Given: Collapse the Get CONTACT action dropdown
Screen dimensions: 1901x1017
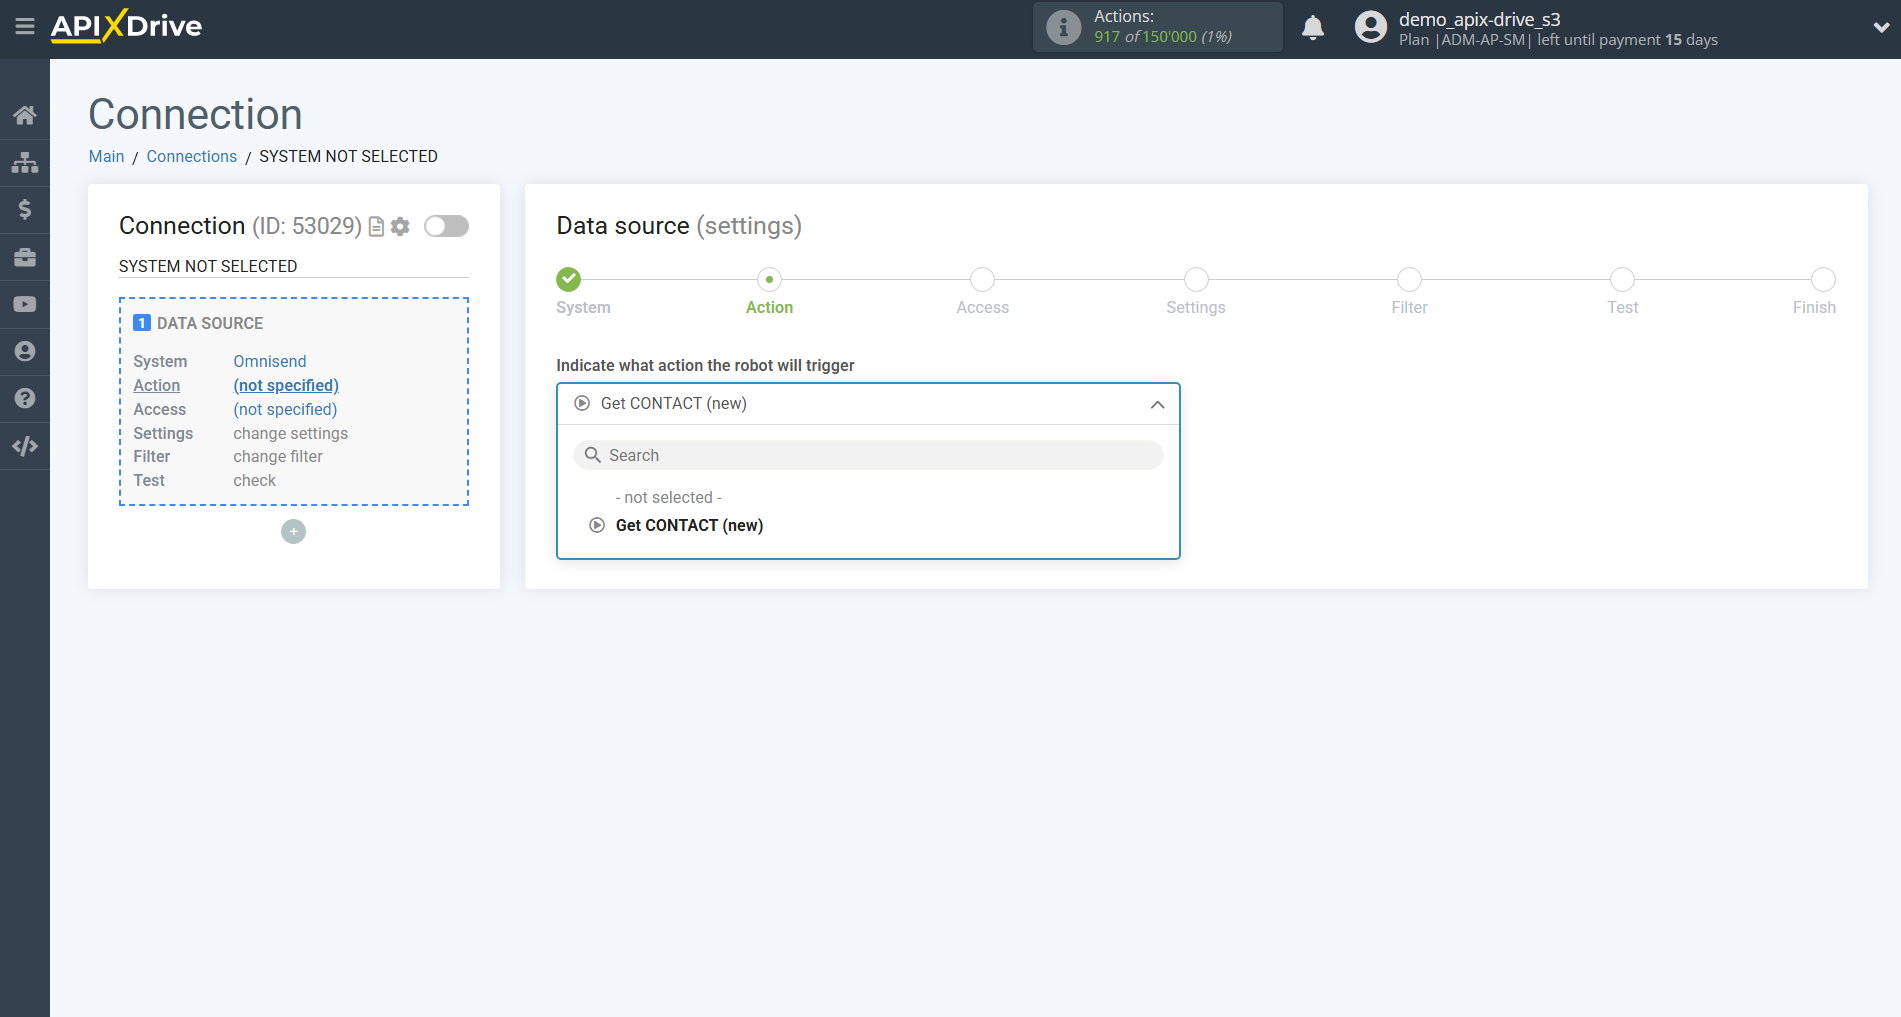Looking at the screenshot, I should [x=1157, y=404].
